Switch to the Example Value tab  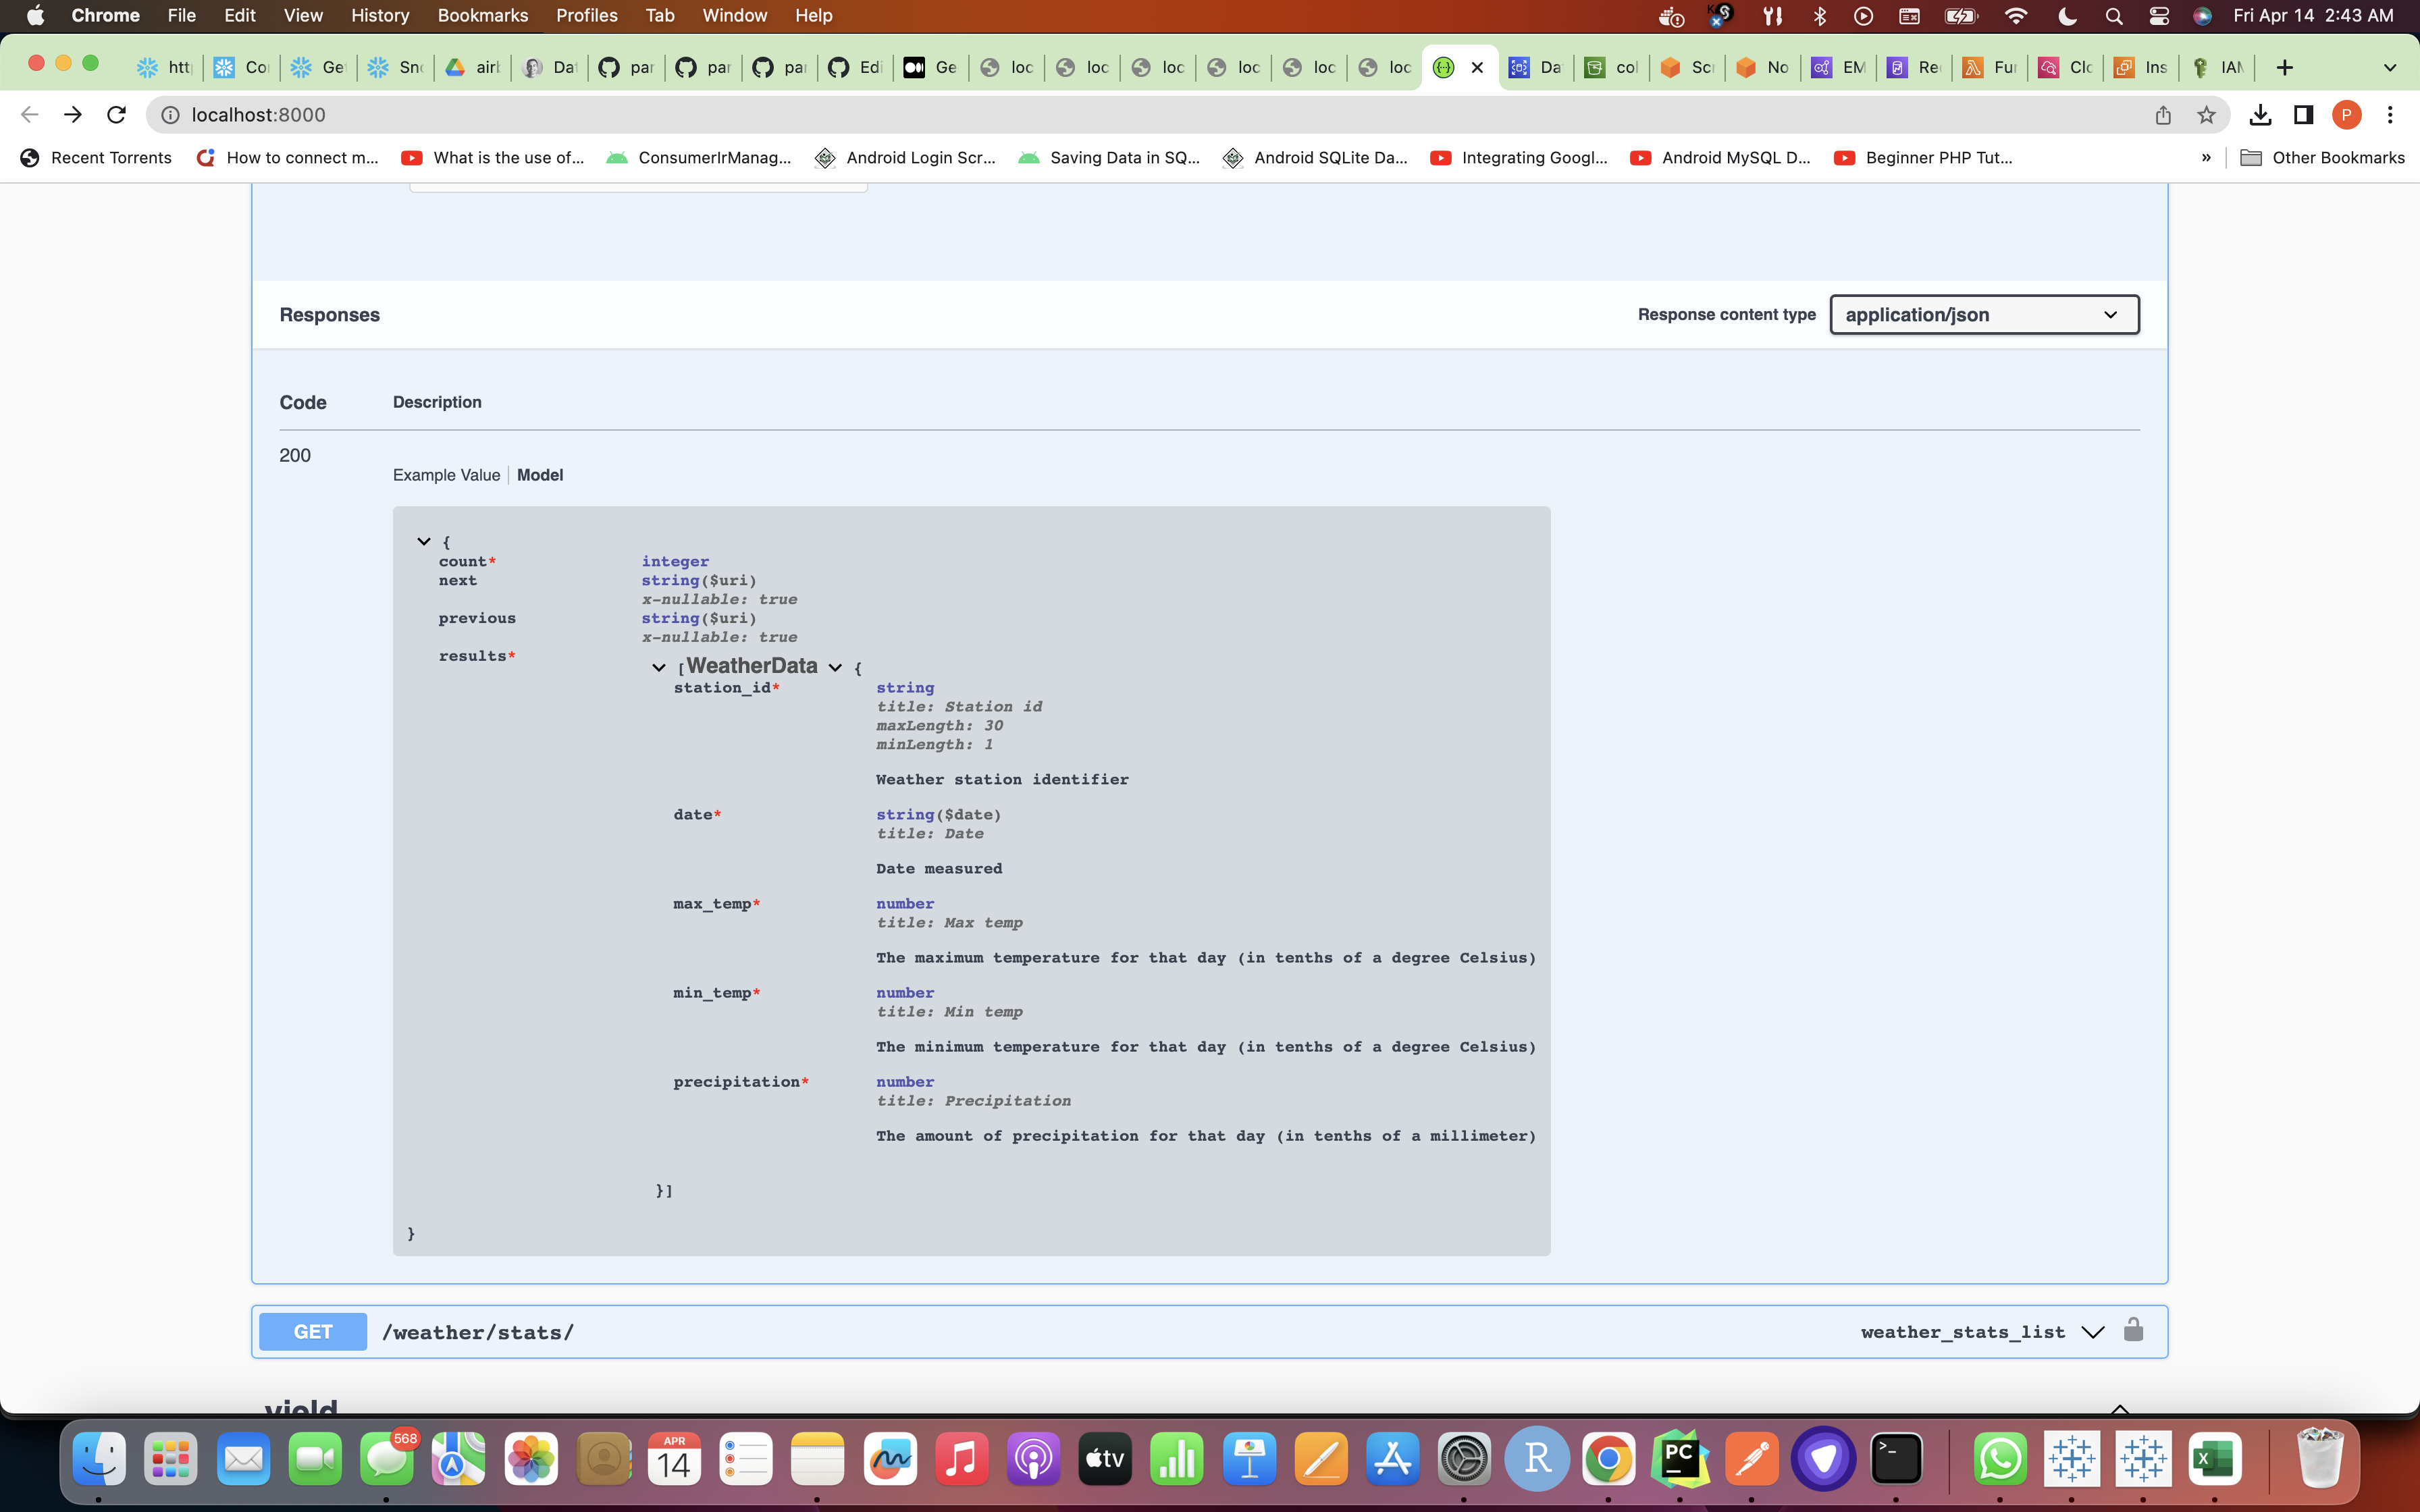coord(446,475)
